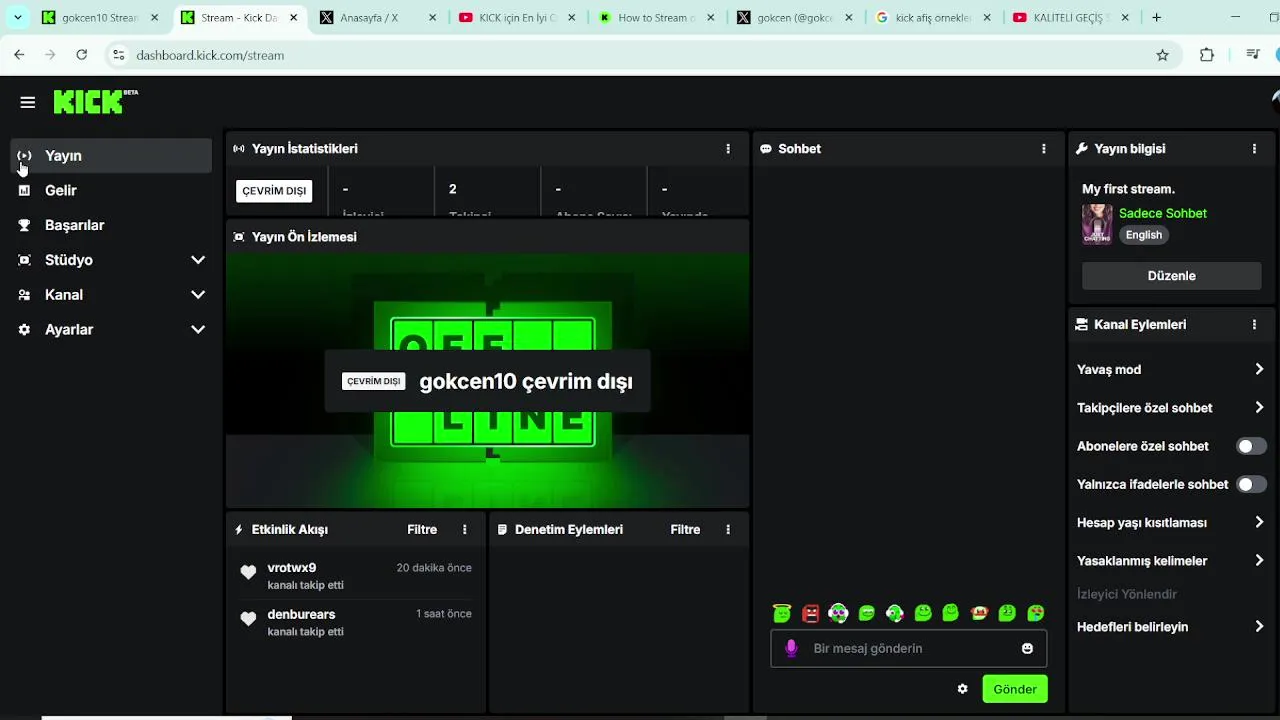The image size is (1280, 720).
Task: Open options menu of Sohbet panel
Action: coord(1044,149)
